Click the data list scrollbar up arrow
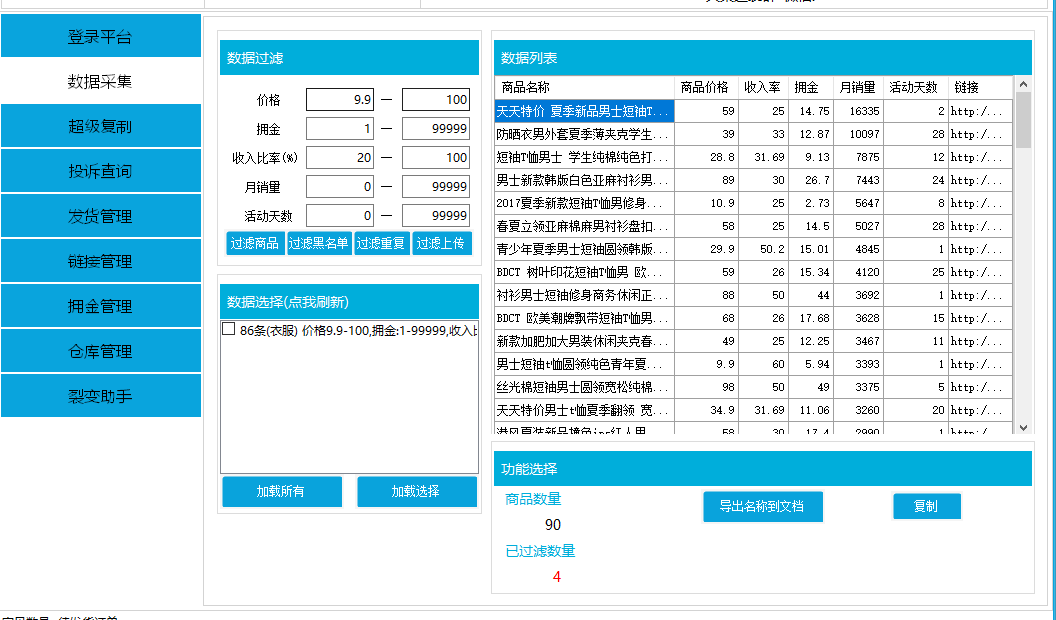 [x=1023, y=84]
